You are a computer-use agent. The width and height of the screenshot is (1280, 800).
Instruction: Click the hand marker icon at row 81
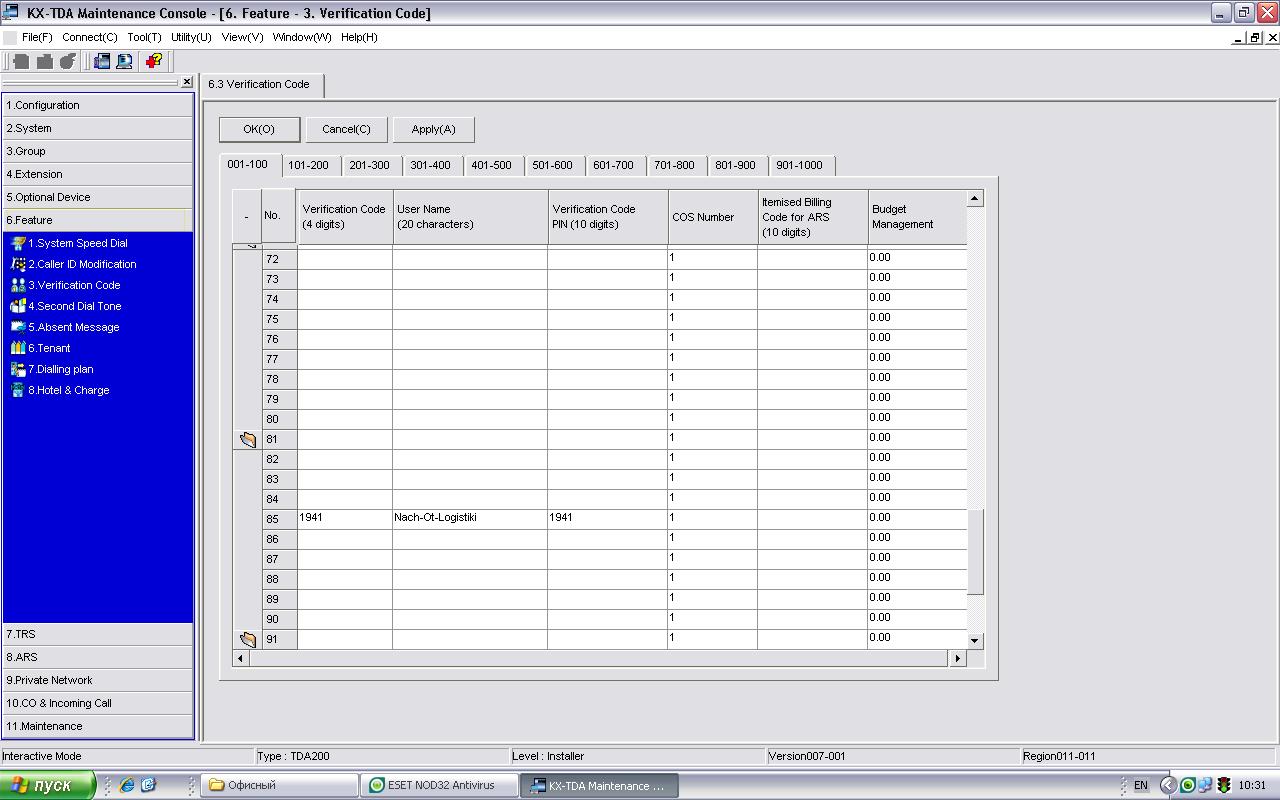pos(248,439)
